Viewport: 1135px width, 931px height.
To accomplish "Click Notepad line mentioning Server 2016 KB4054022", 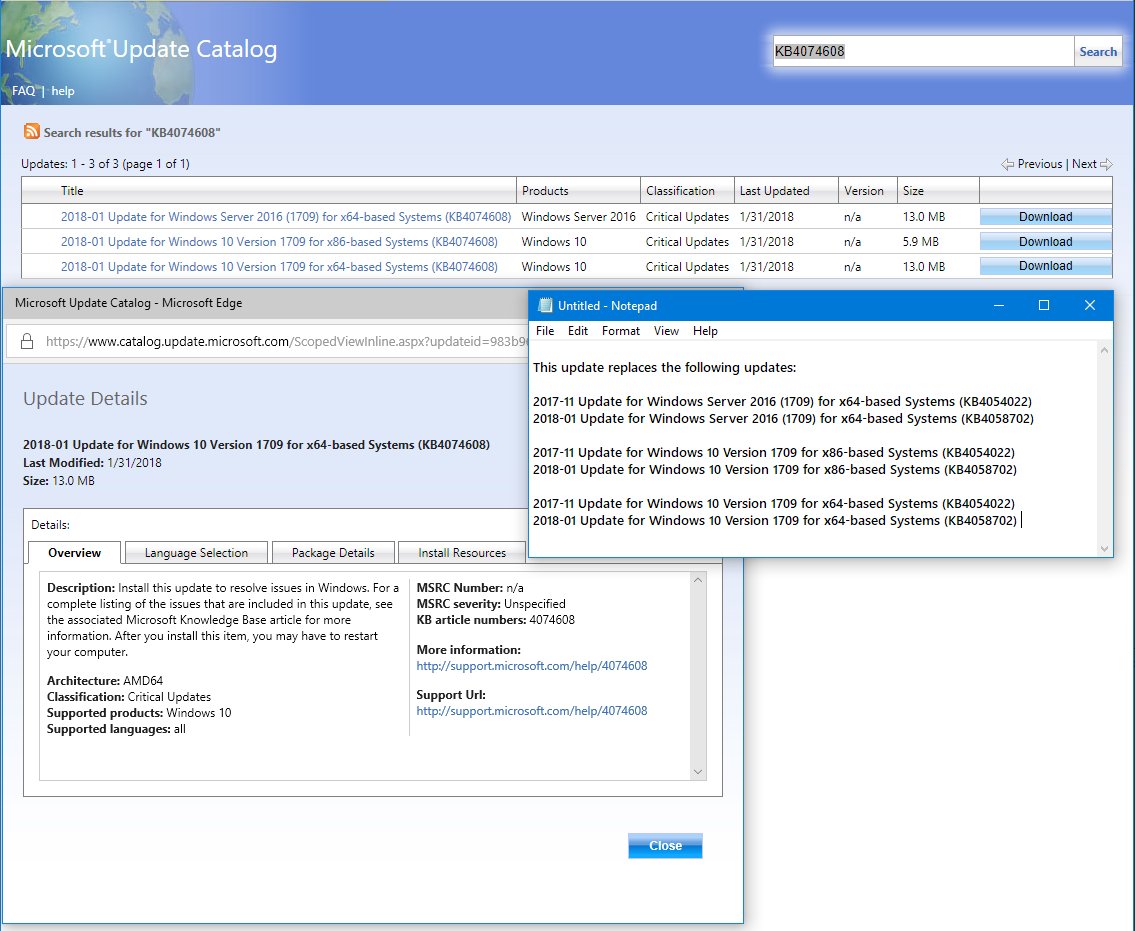I will (x=782, y=401).
